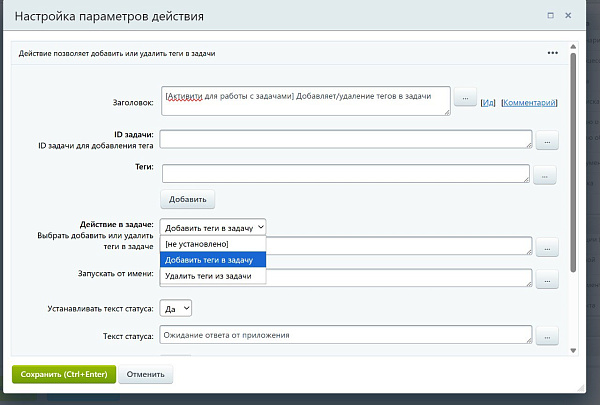Select the [не установлено] option
600x405 pixels.
[x=212, y=244]
